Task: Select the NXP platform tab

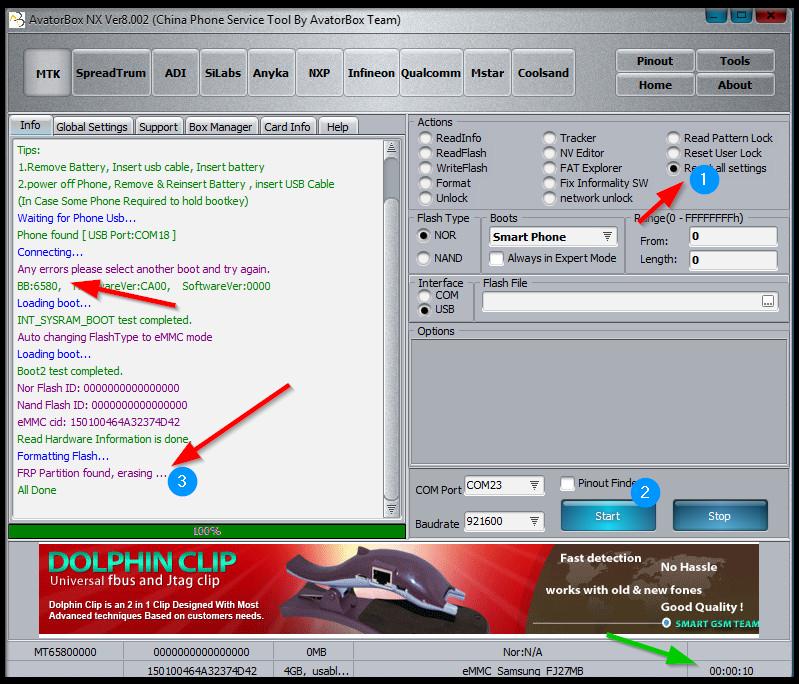Action: tap(319, 73)
